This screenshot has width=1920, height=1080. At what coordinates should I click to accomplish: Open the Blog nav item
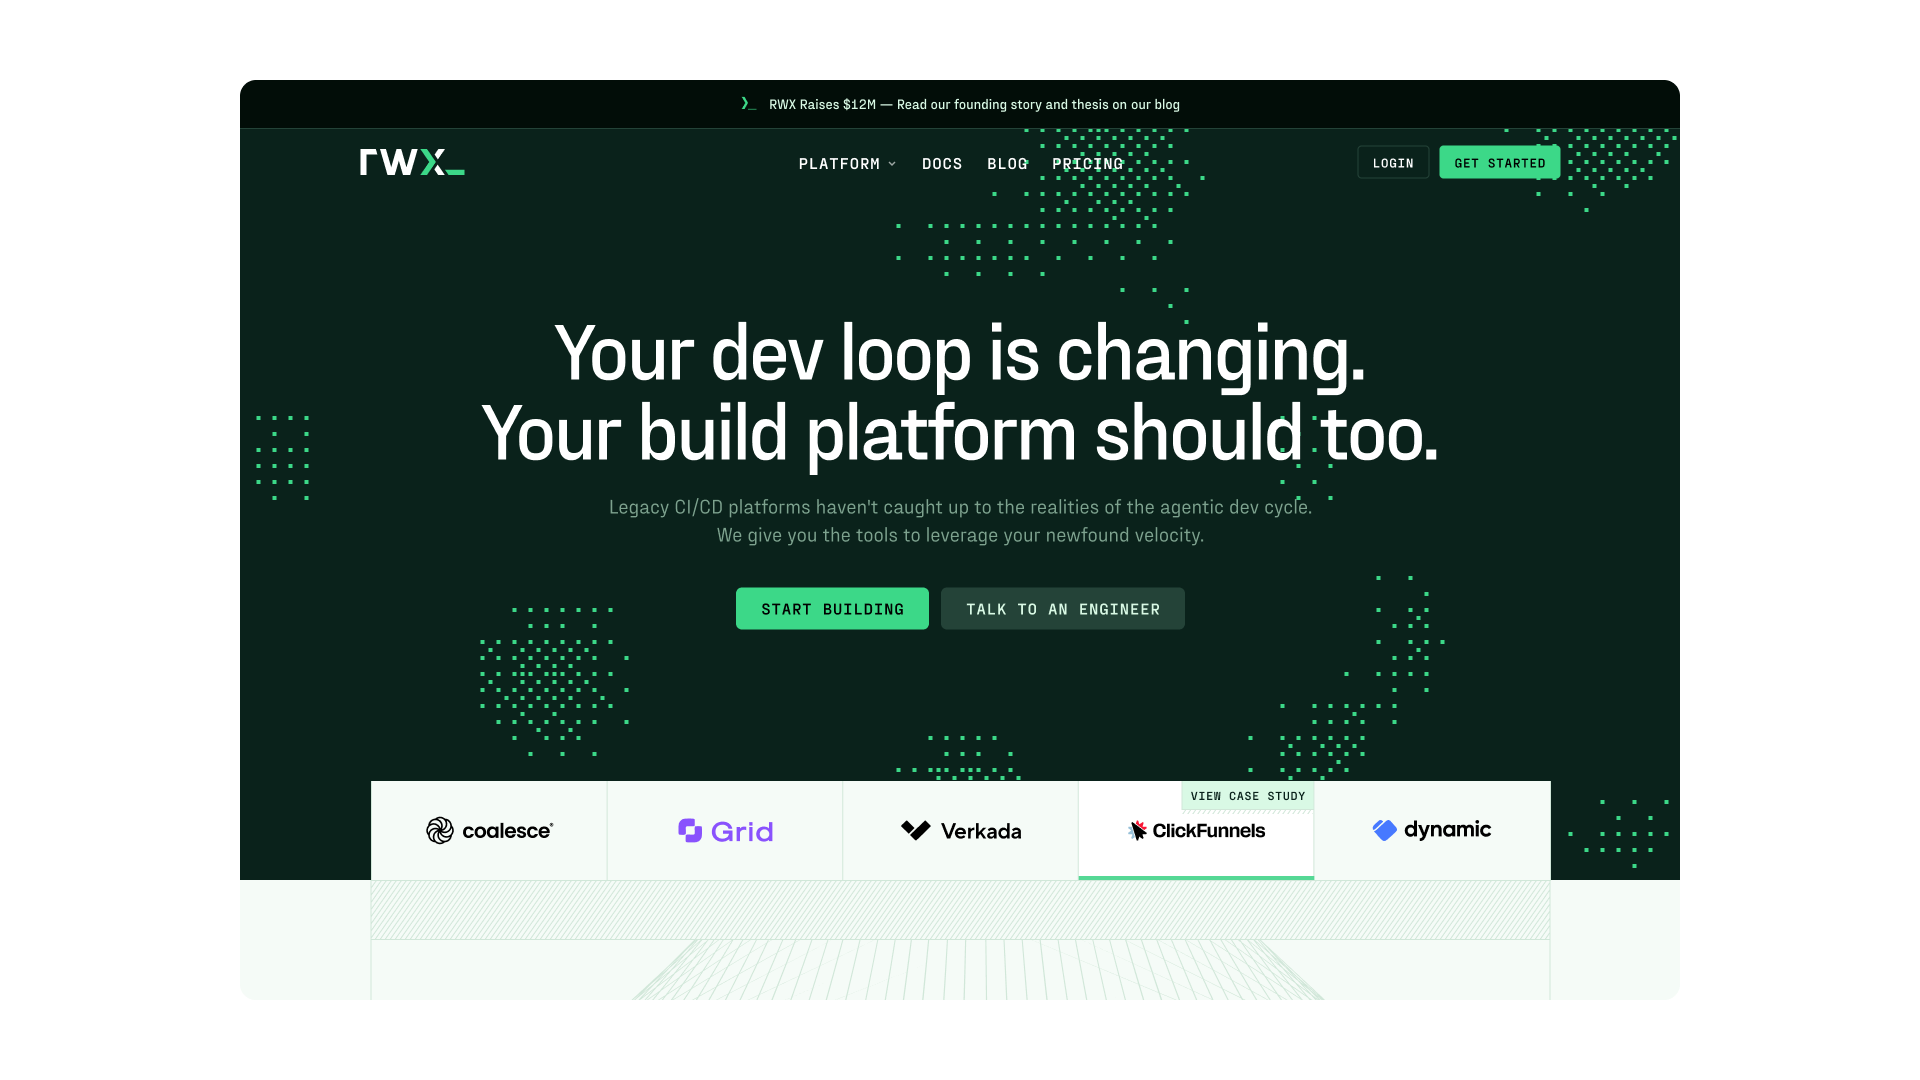coord(1007,164)
